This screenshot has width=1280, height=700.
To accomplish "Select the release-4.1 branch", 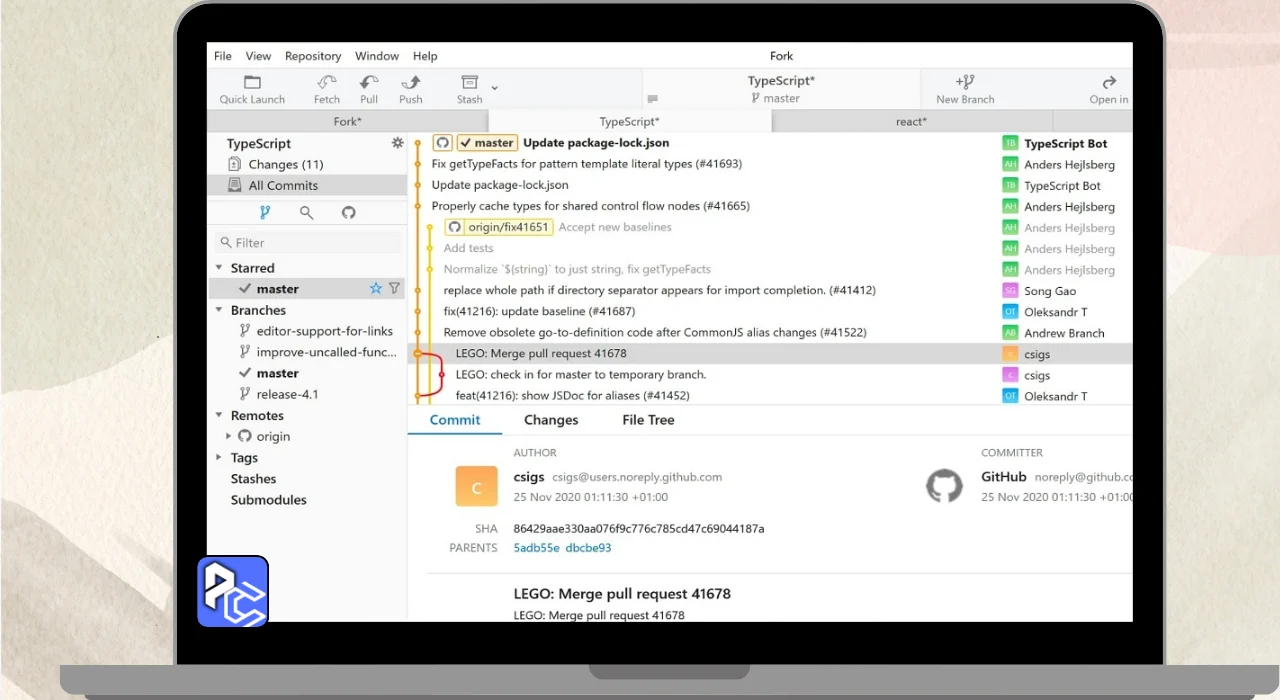I will pos(287,394).
